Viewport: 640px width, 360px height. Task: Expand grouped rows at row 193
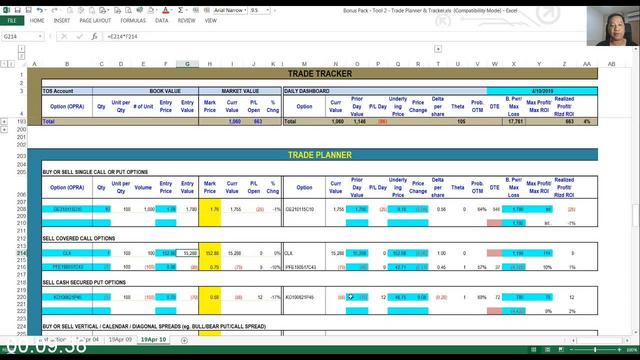tap(4, 121)
